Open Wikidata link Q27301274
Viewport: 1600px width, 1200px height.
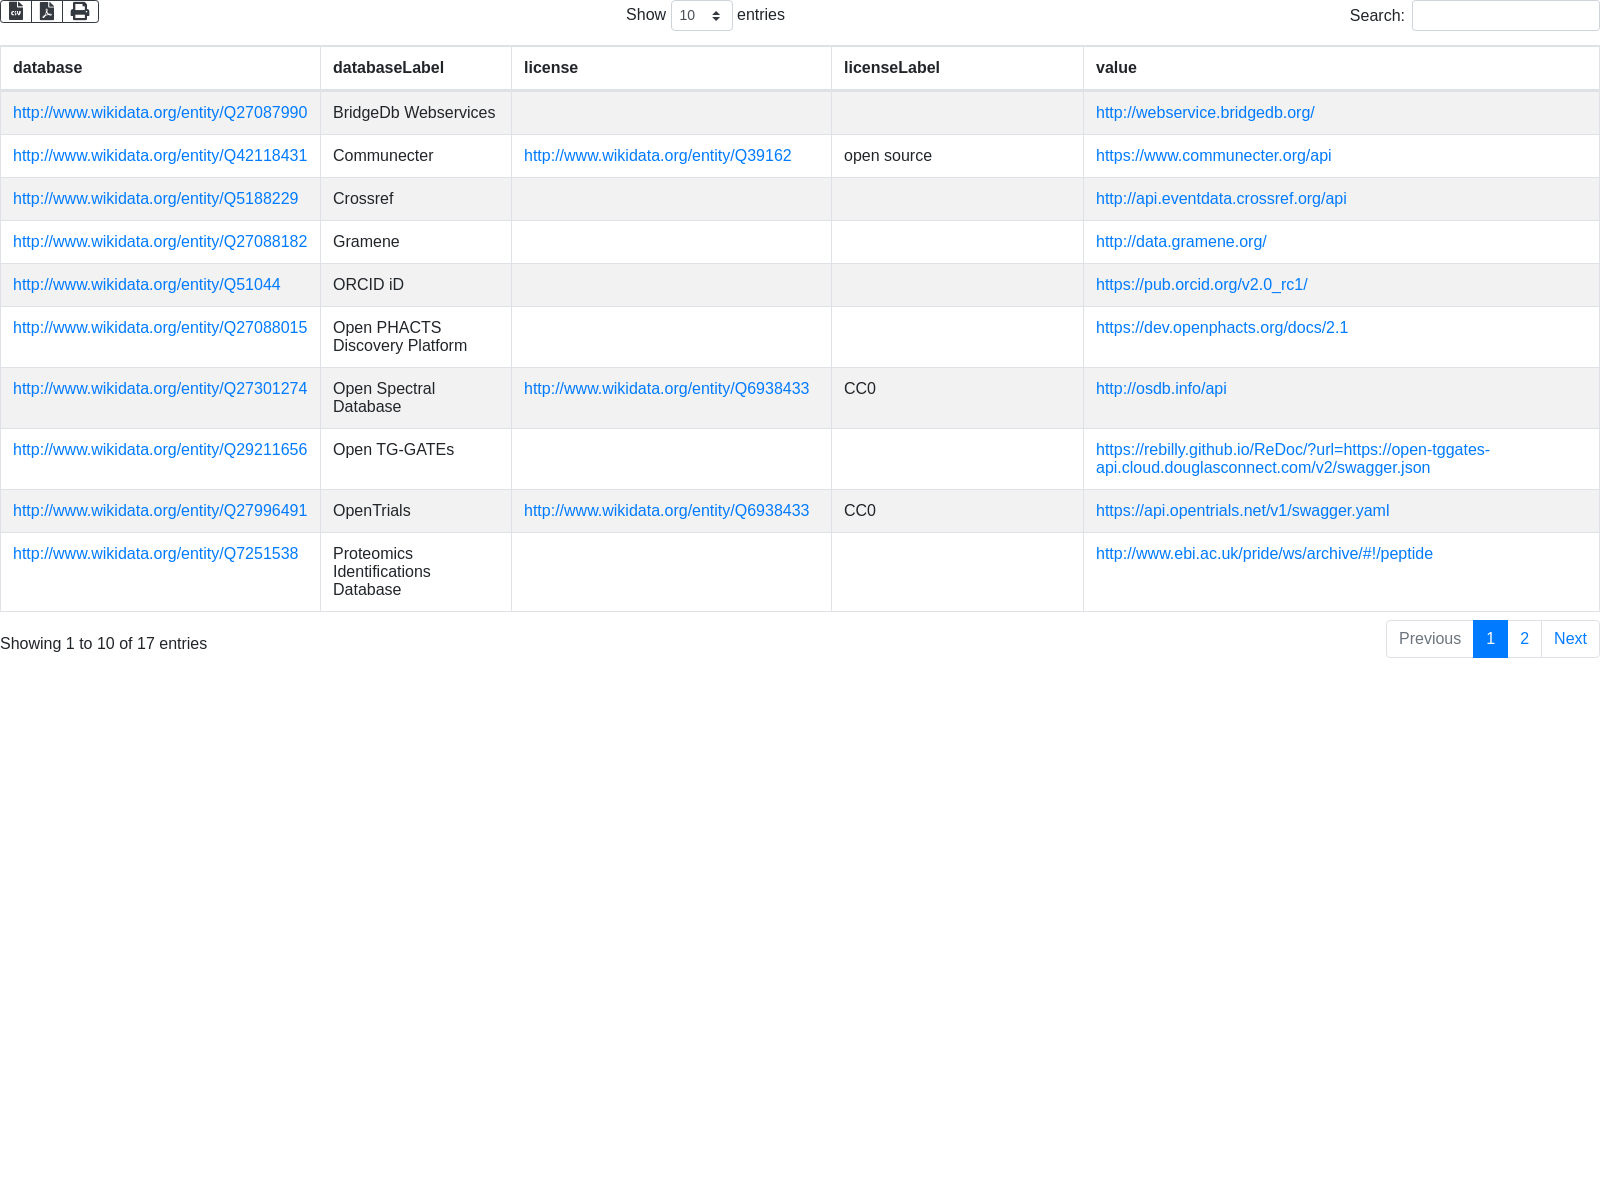click(160, 389)
